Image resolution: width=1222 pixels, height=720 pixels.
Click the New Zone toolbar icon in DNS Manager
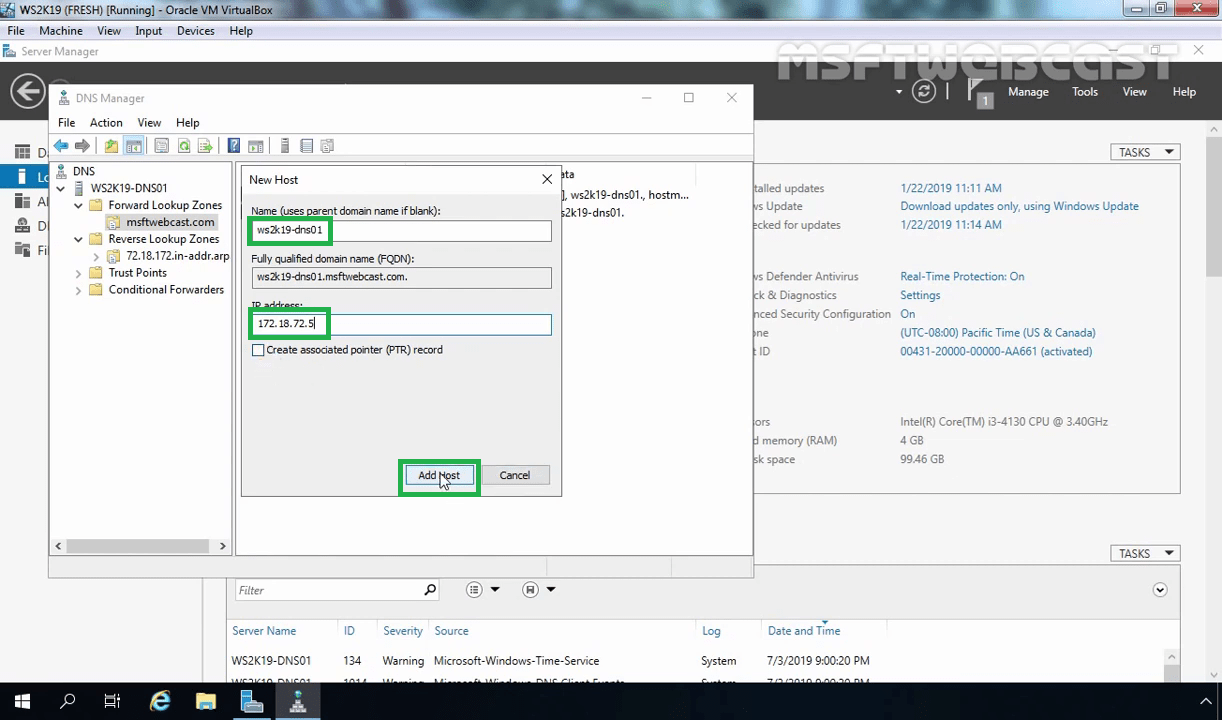click(327, 146)
